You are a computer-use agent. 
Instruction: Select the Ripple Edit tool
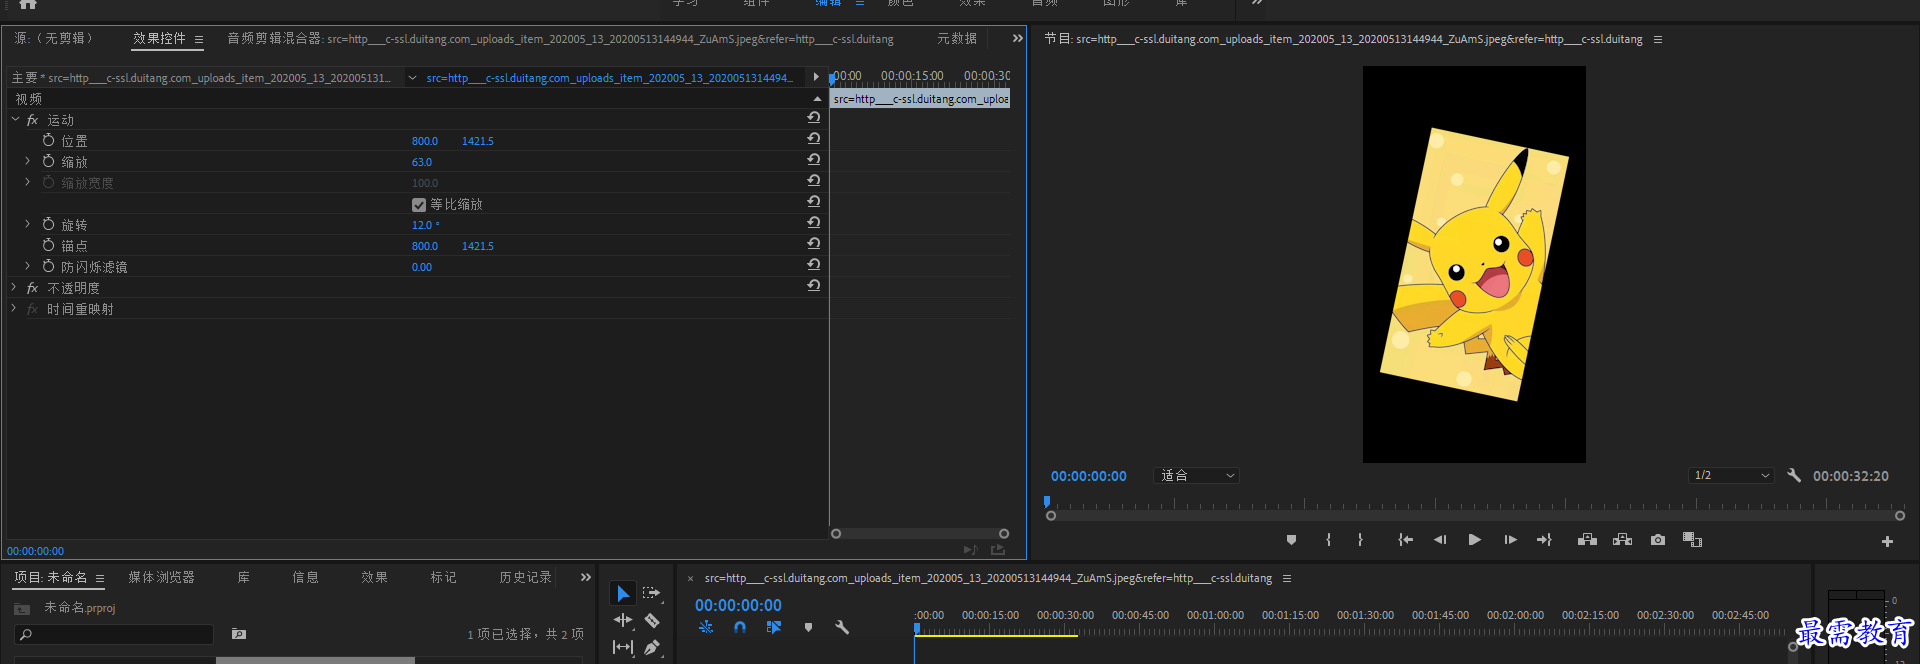(x=623, y=621)
